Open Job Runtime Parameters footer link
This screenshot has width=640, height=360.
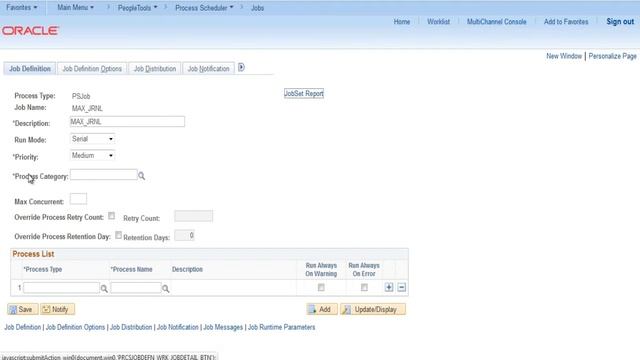click(x=282, y=327)
